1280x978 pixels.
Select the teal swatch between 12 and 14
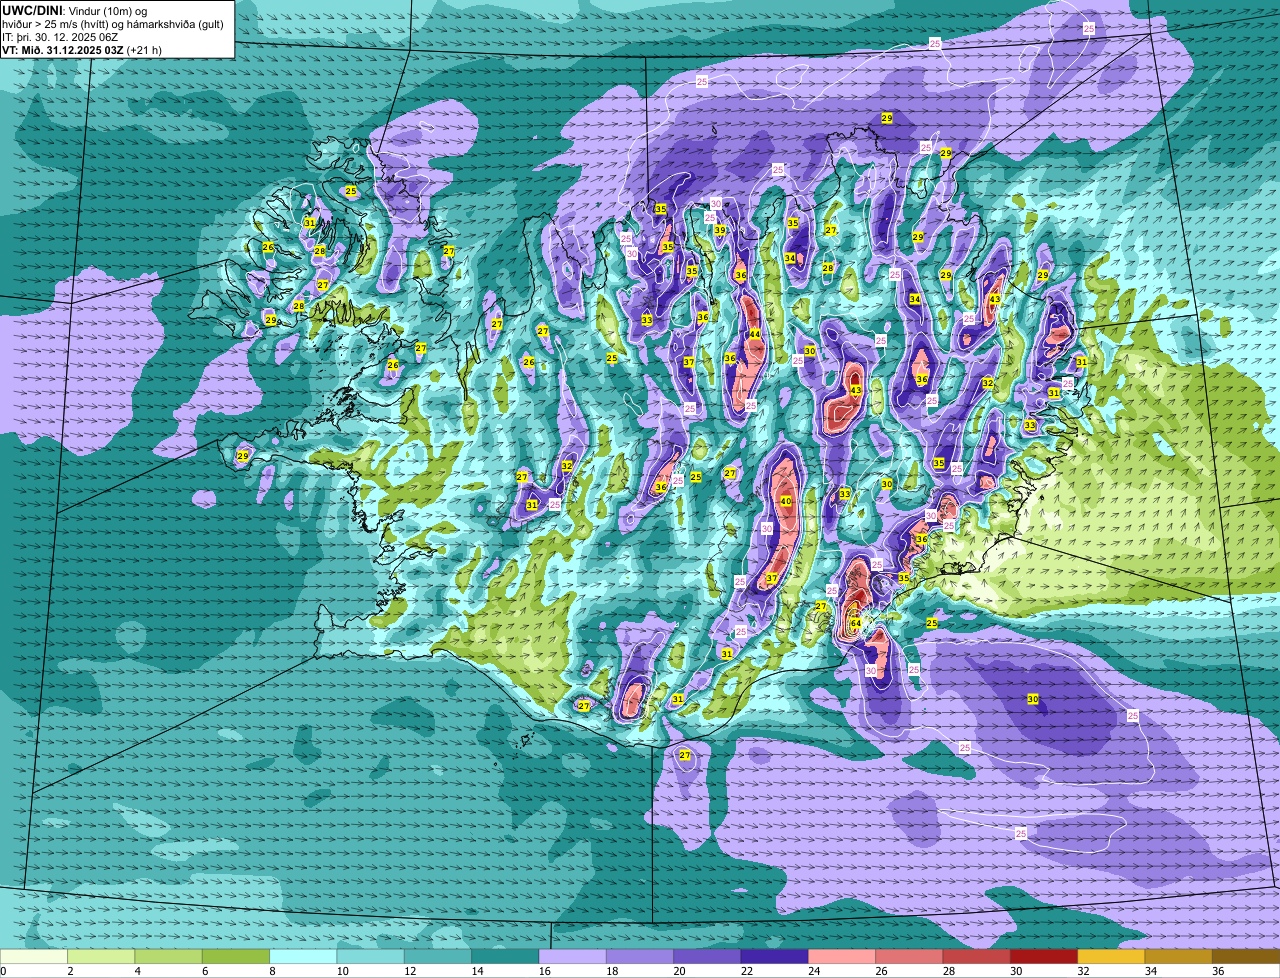(438, 957)
